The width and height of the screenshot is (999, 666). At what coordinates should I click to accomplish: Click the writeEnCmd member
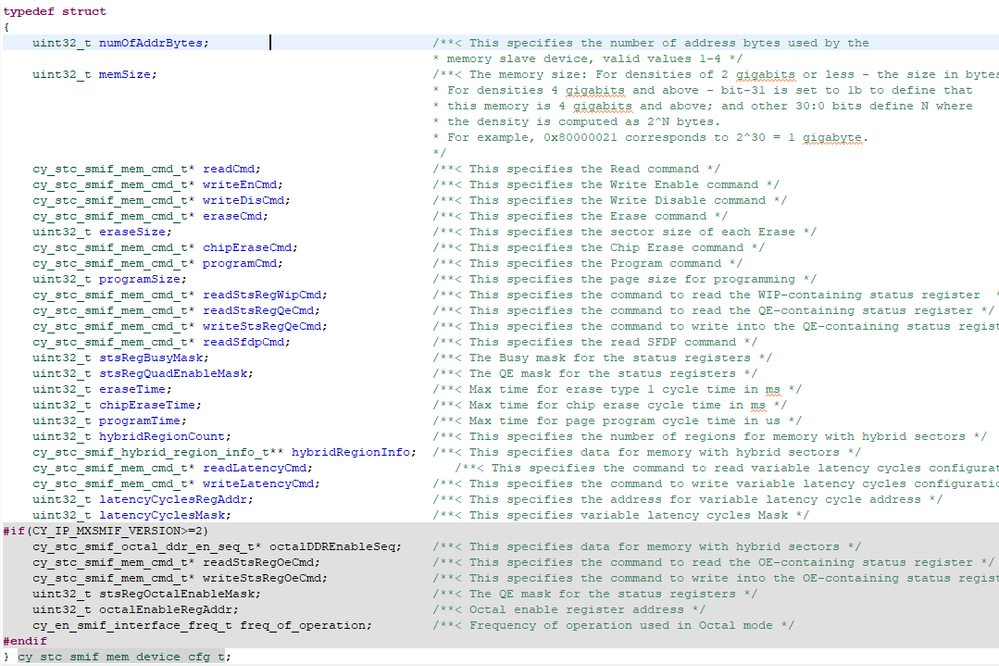click(240, 185)
